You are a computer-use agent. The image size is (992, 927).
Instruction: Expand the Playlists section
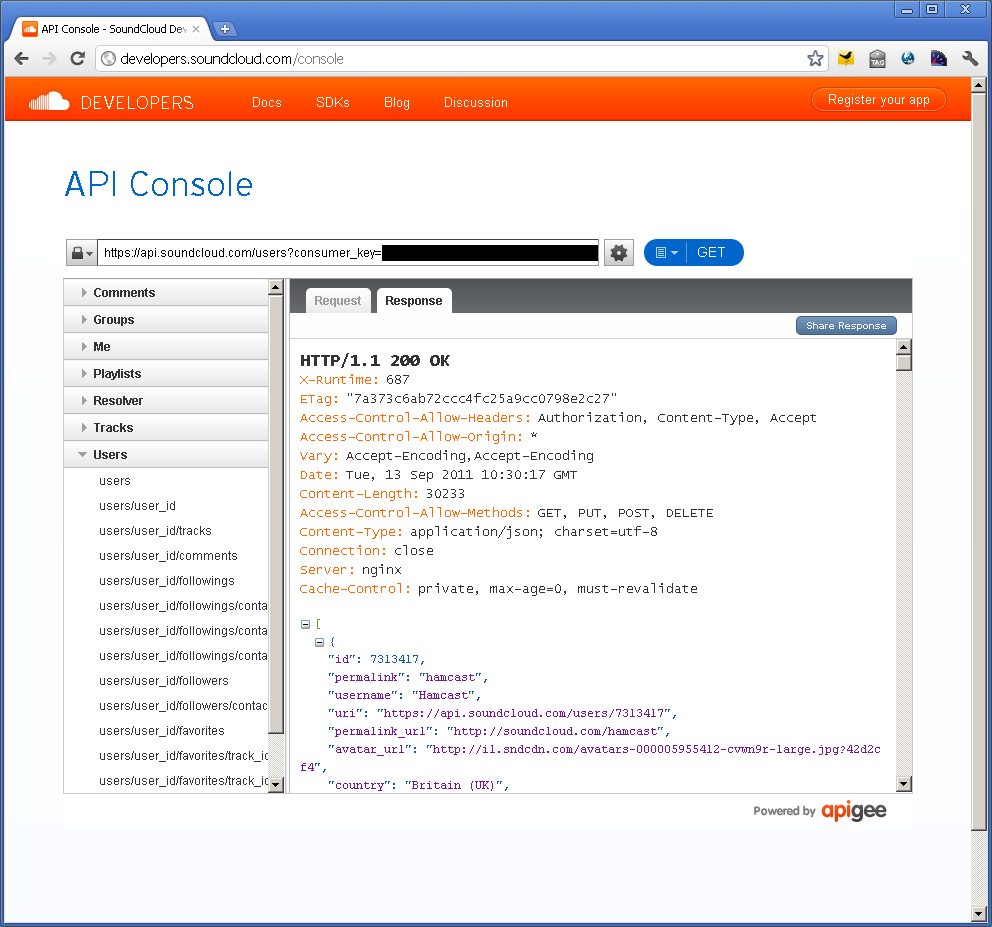click(117, 374)
